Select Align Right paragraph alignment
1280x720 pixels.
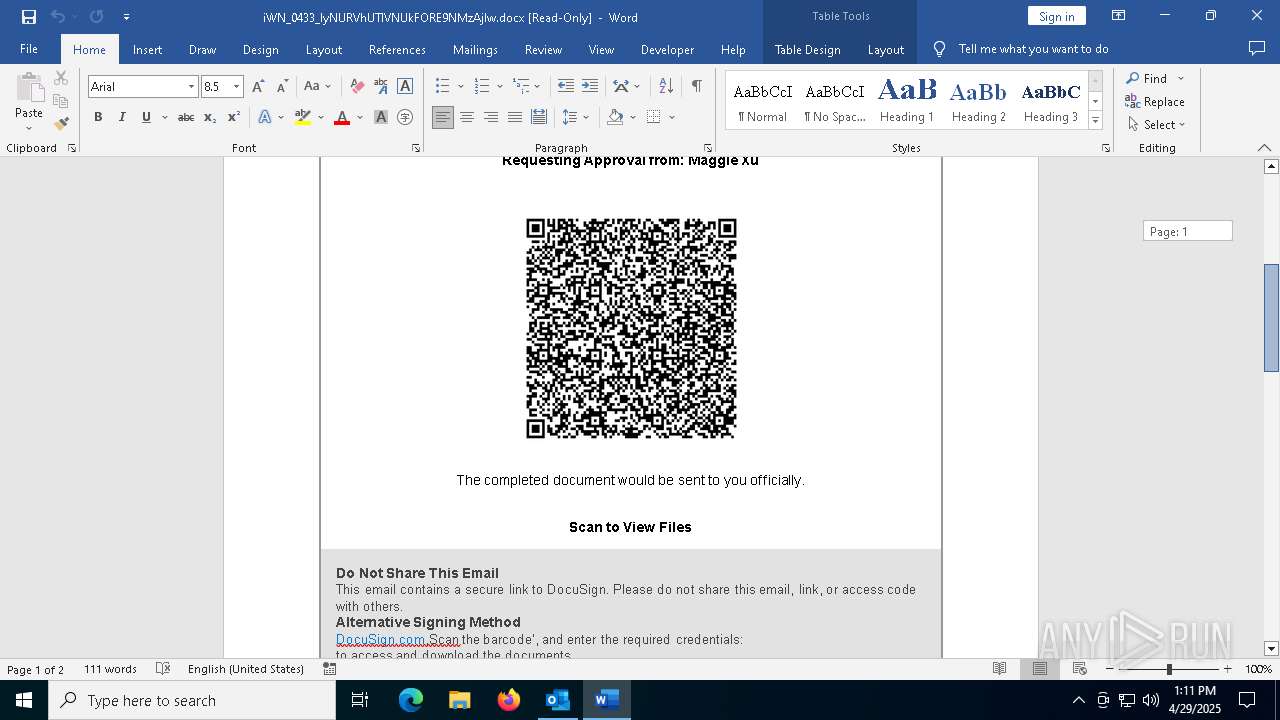(x=491, y=117)
